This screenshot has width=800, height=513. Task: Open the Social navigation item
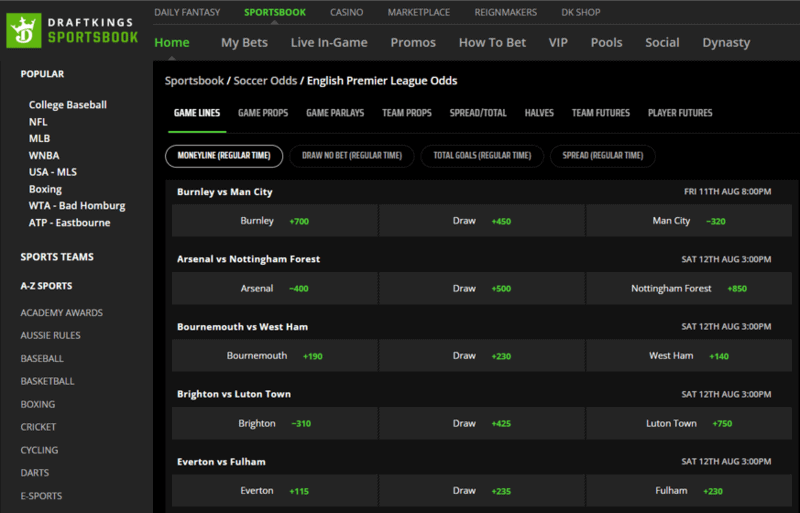662,42
